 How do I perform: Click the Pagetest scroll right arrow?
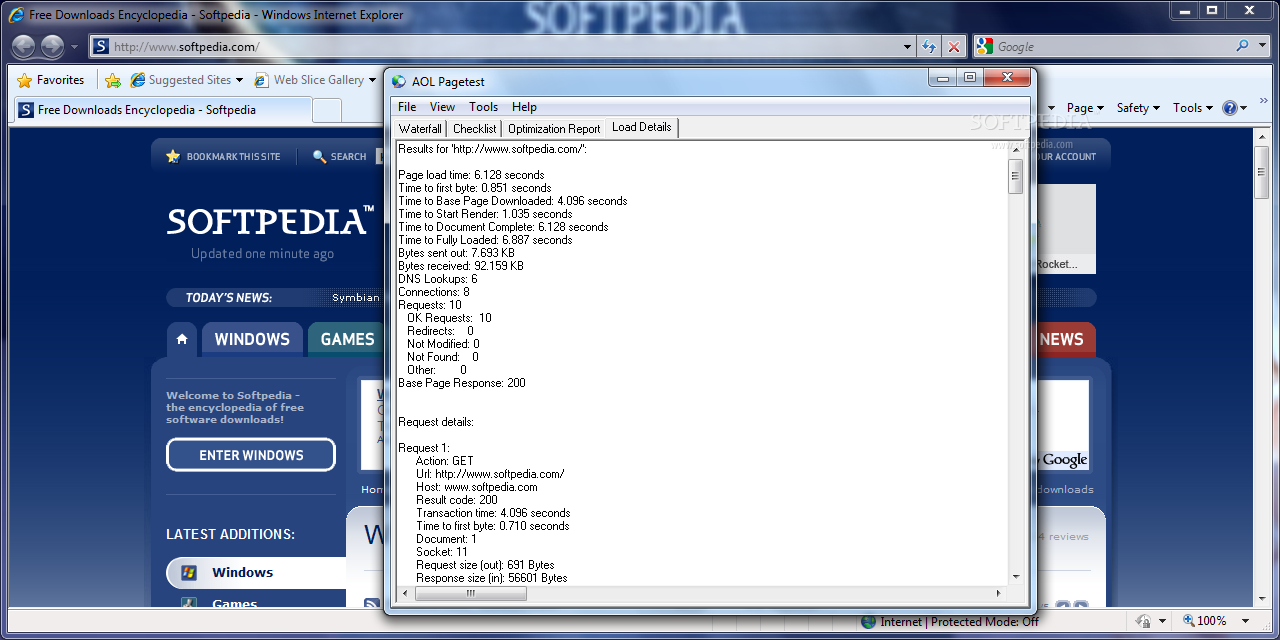tap(999, 593)
